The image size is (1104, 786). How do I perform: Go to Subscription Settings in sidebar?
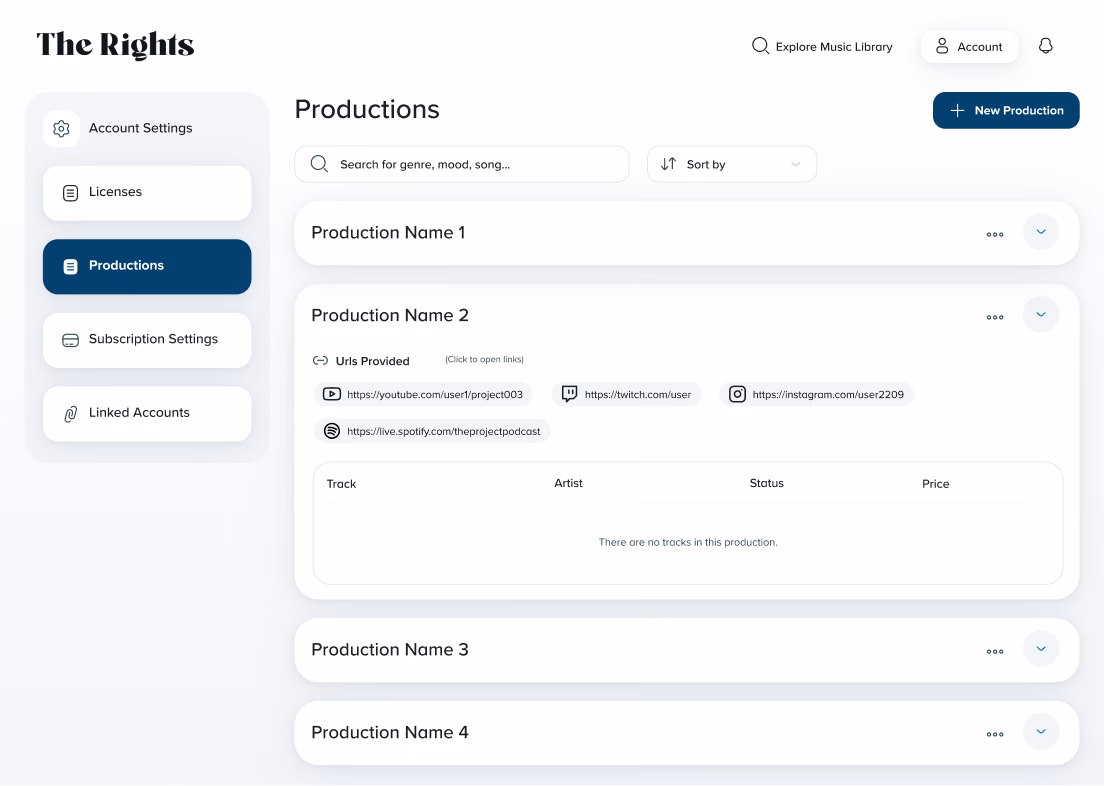click(147, 339)
